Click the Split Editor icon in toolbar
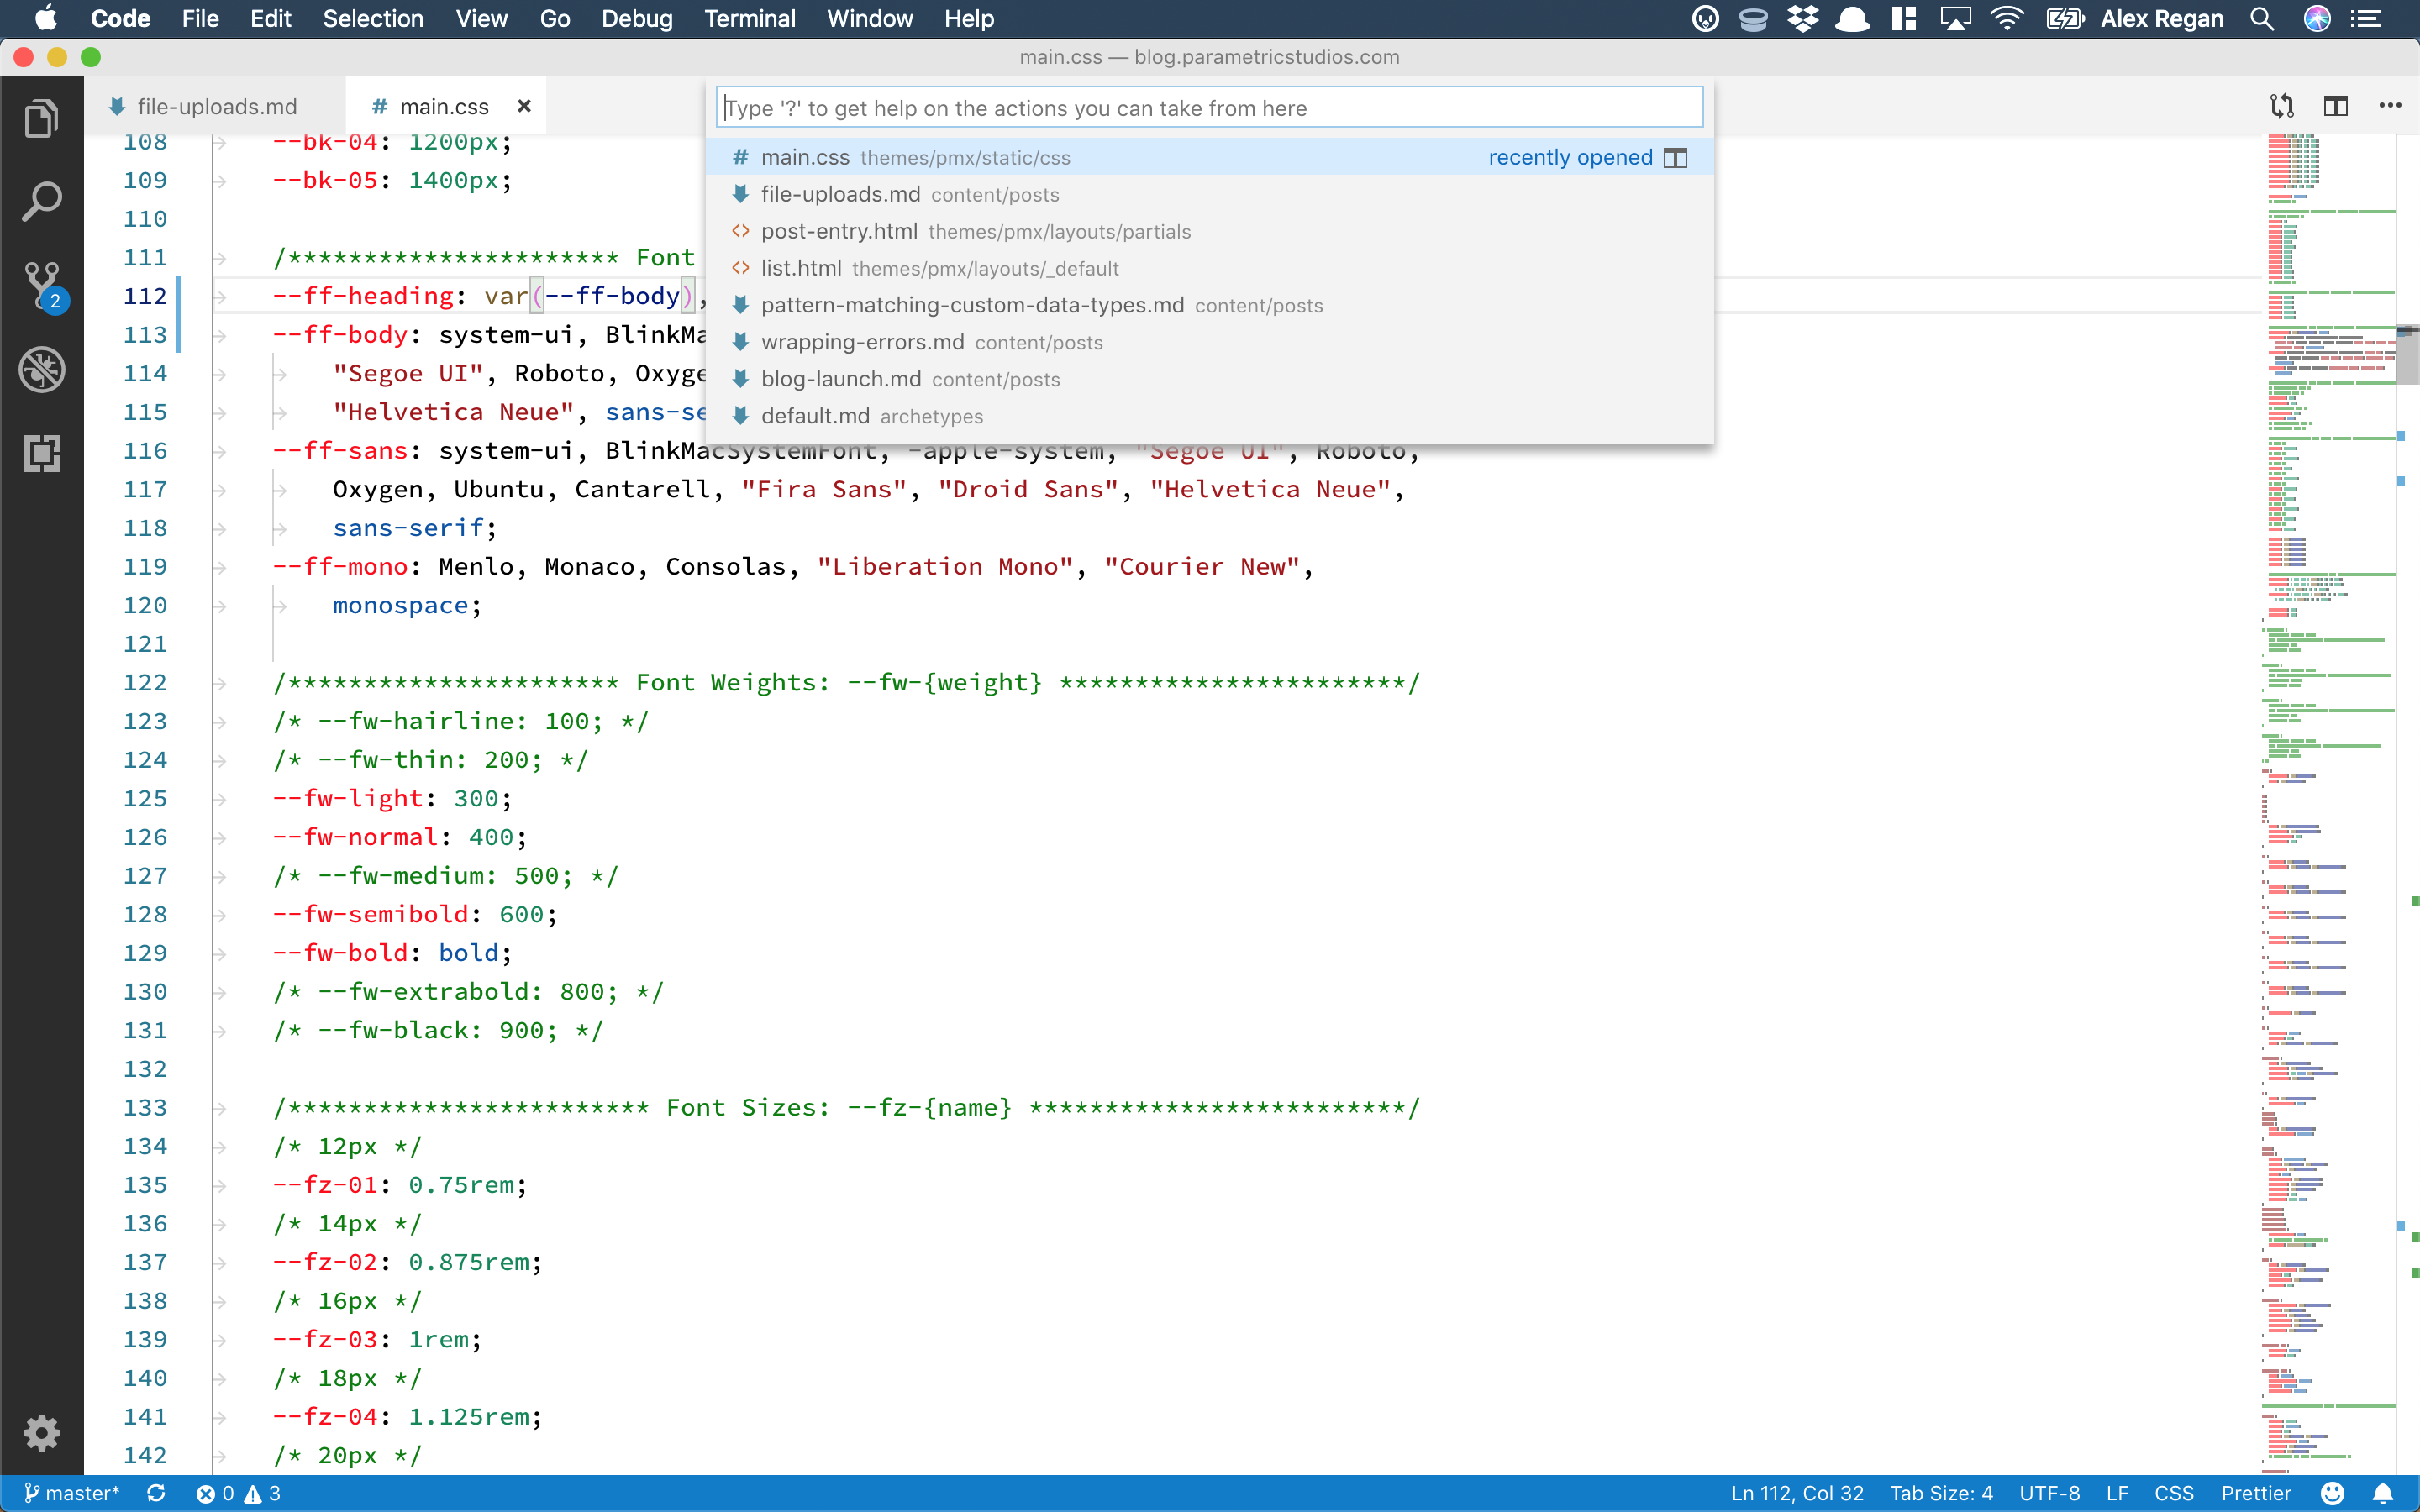The width and height of the screenshot is (2420, 1512). tap(2336, 106)
